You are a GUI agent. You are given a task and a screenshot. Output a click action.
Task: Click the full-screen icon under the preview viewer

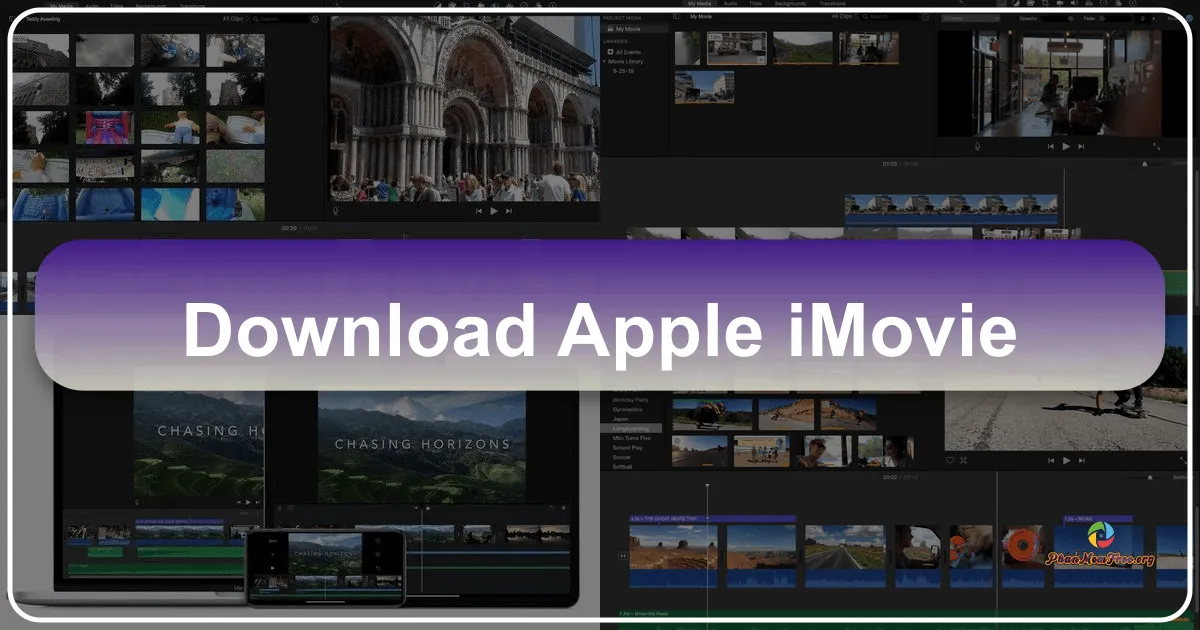tap(1157, 146)
